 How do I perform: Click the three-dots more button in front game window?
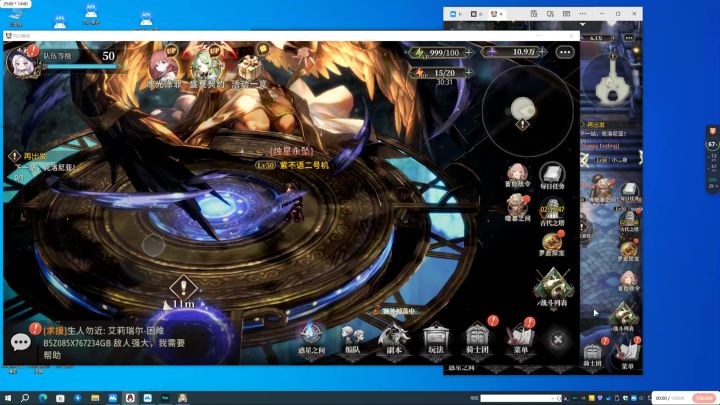(565, 52)
